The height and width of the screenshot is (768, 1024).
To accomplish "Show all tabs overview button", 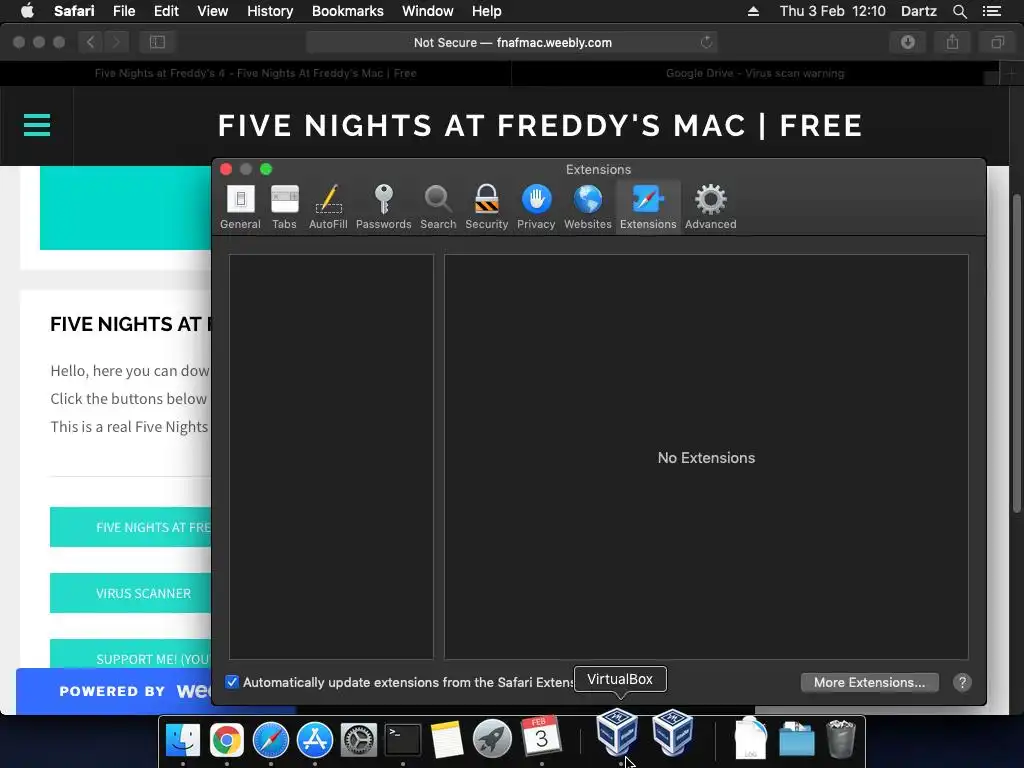I will 997,42.
